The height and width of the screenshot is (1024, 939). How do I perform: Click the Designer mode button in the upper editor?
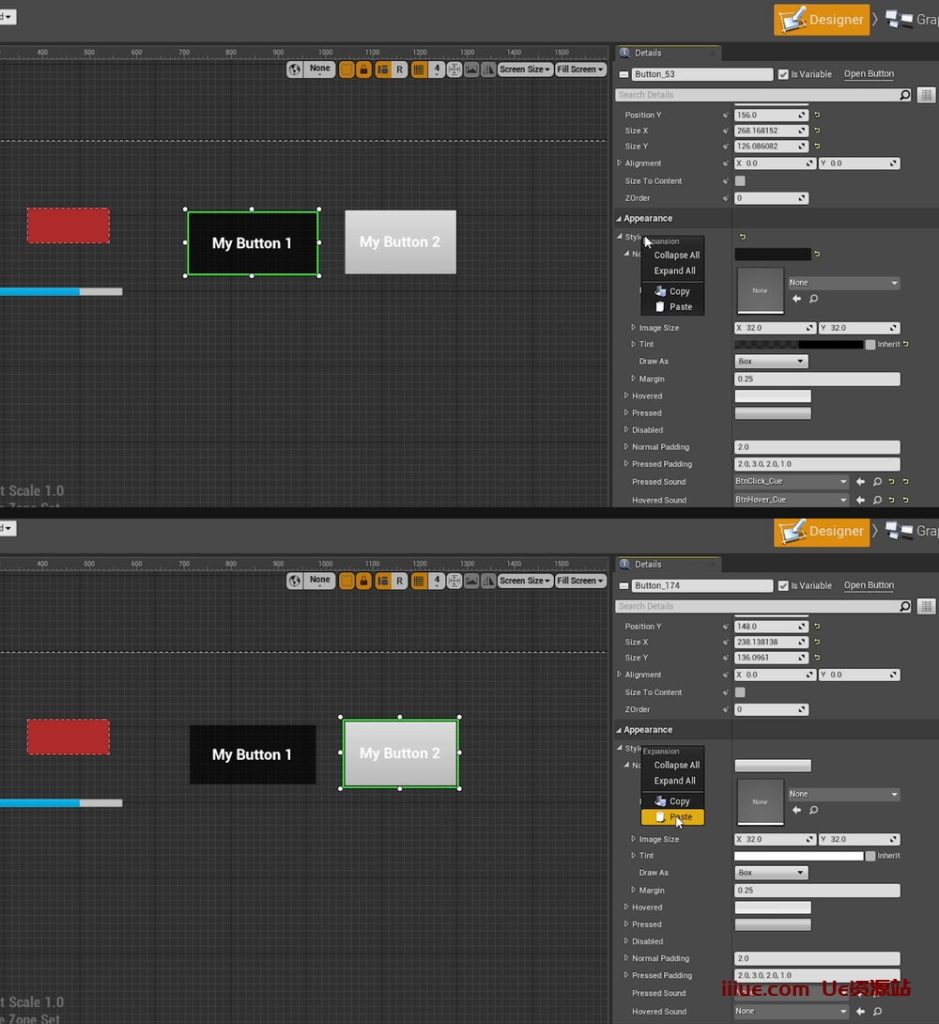tap(821, 19)
